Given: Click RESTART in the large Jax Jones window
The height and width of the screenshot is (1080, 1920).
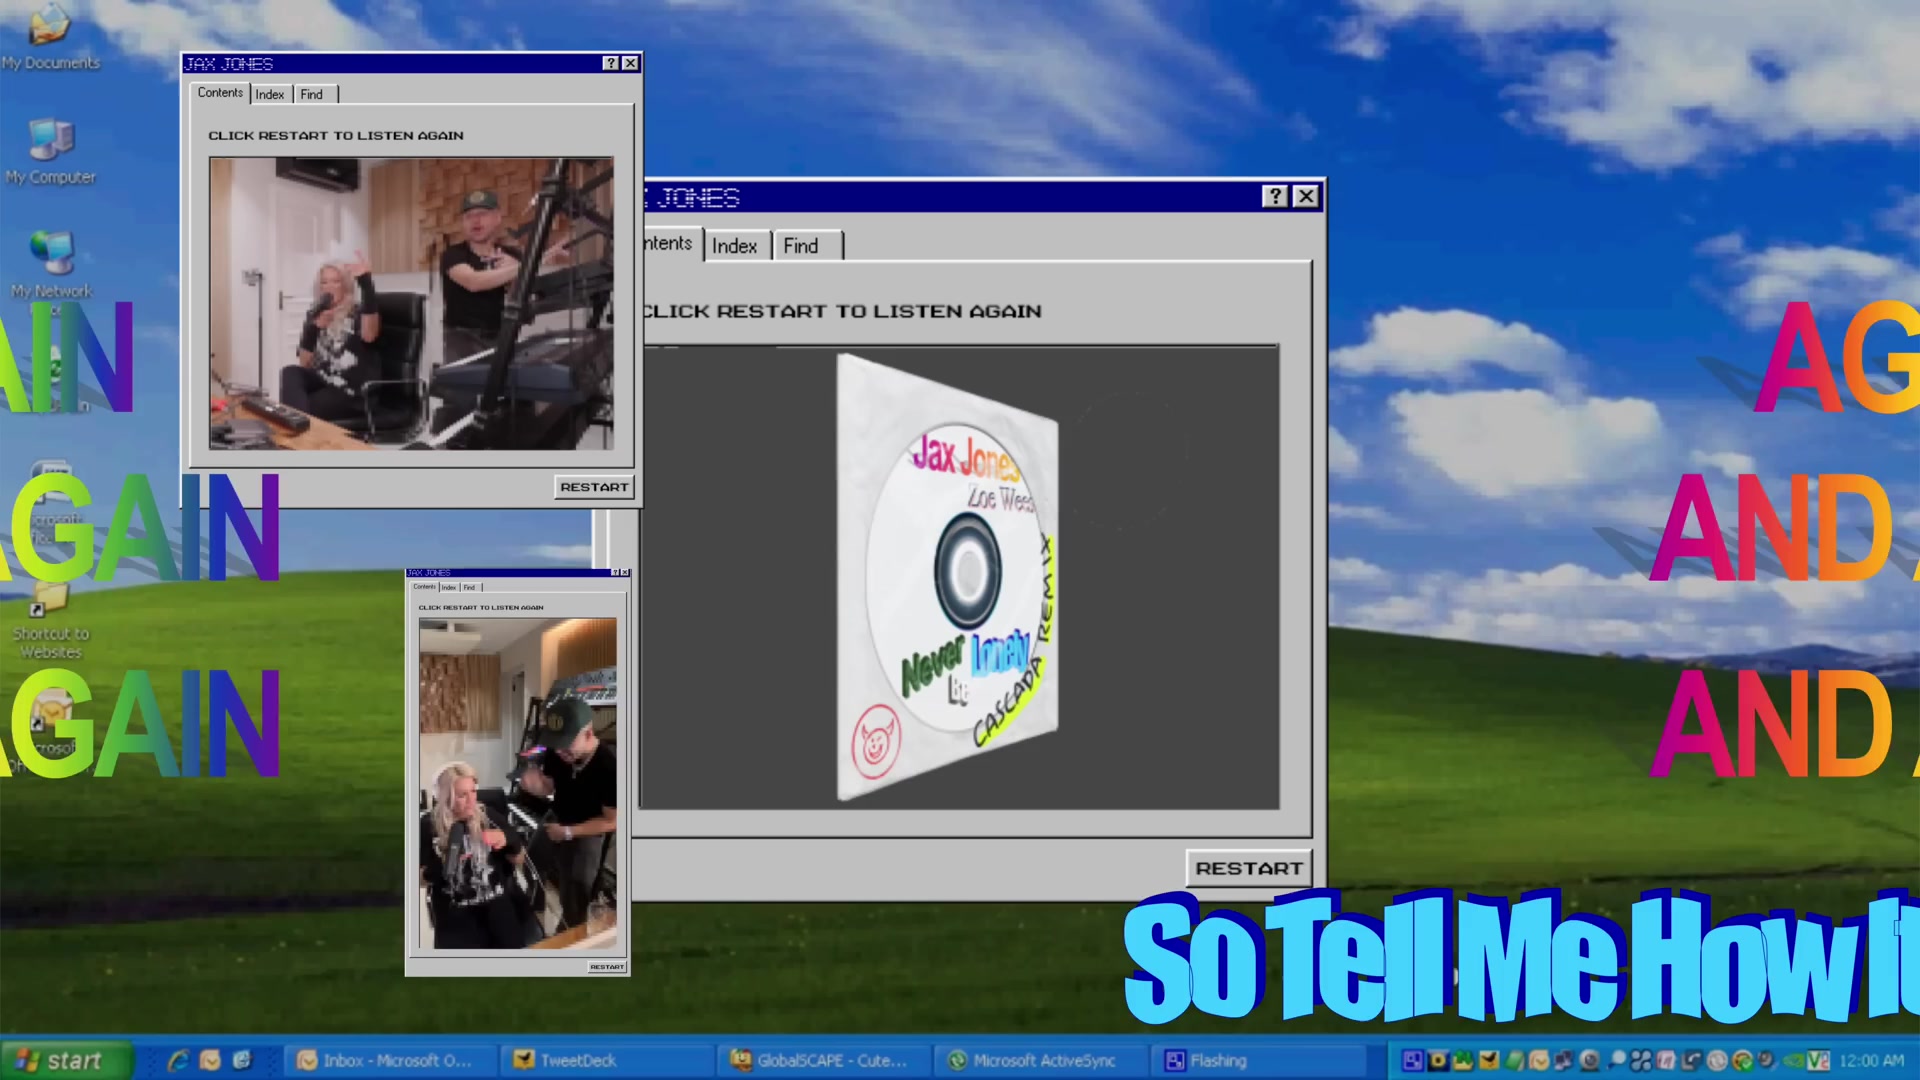Looking at the screenshot, I should [1249, 868].
